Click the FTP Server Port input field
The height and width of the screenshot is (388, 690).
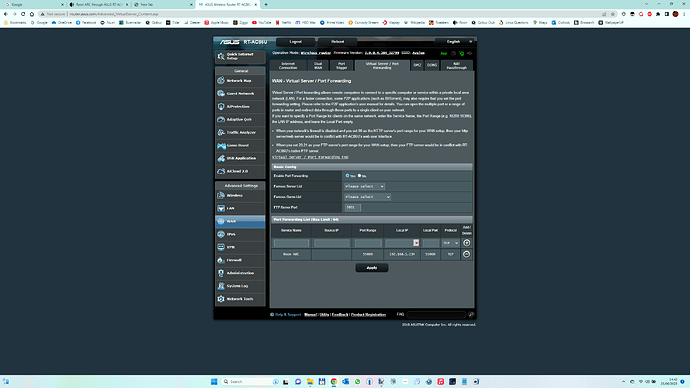(352, 207)
